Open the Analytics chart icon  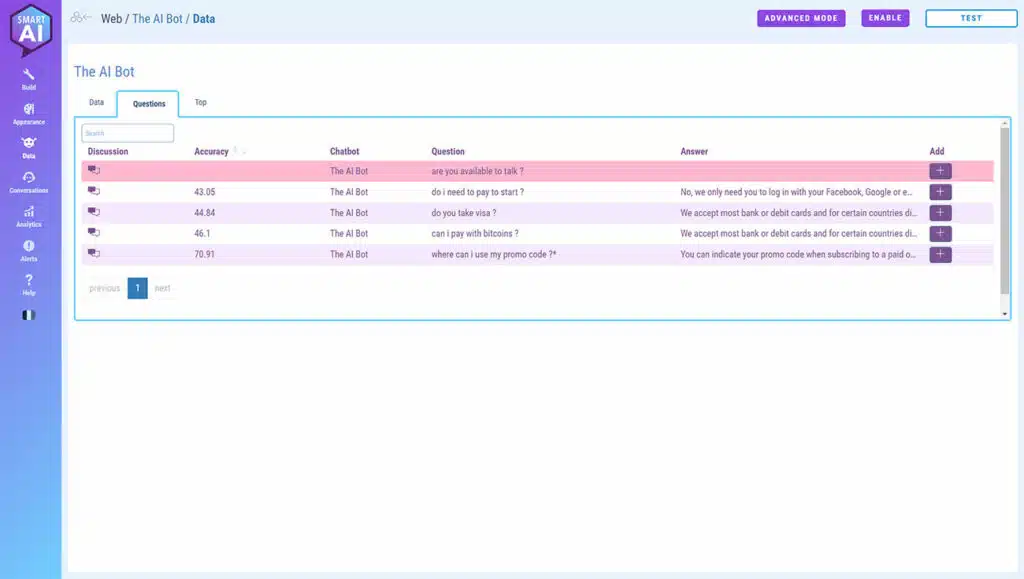(29, 212)
